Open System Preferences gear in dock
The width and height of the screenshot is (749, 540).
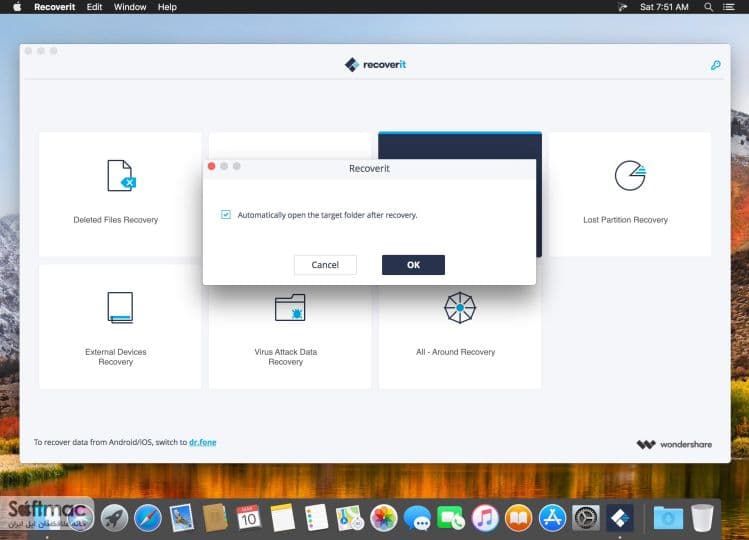click(x=586, y=518)
